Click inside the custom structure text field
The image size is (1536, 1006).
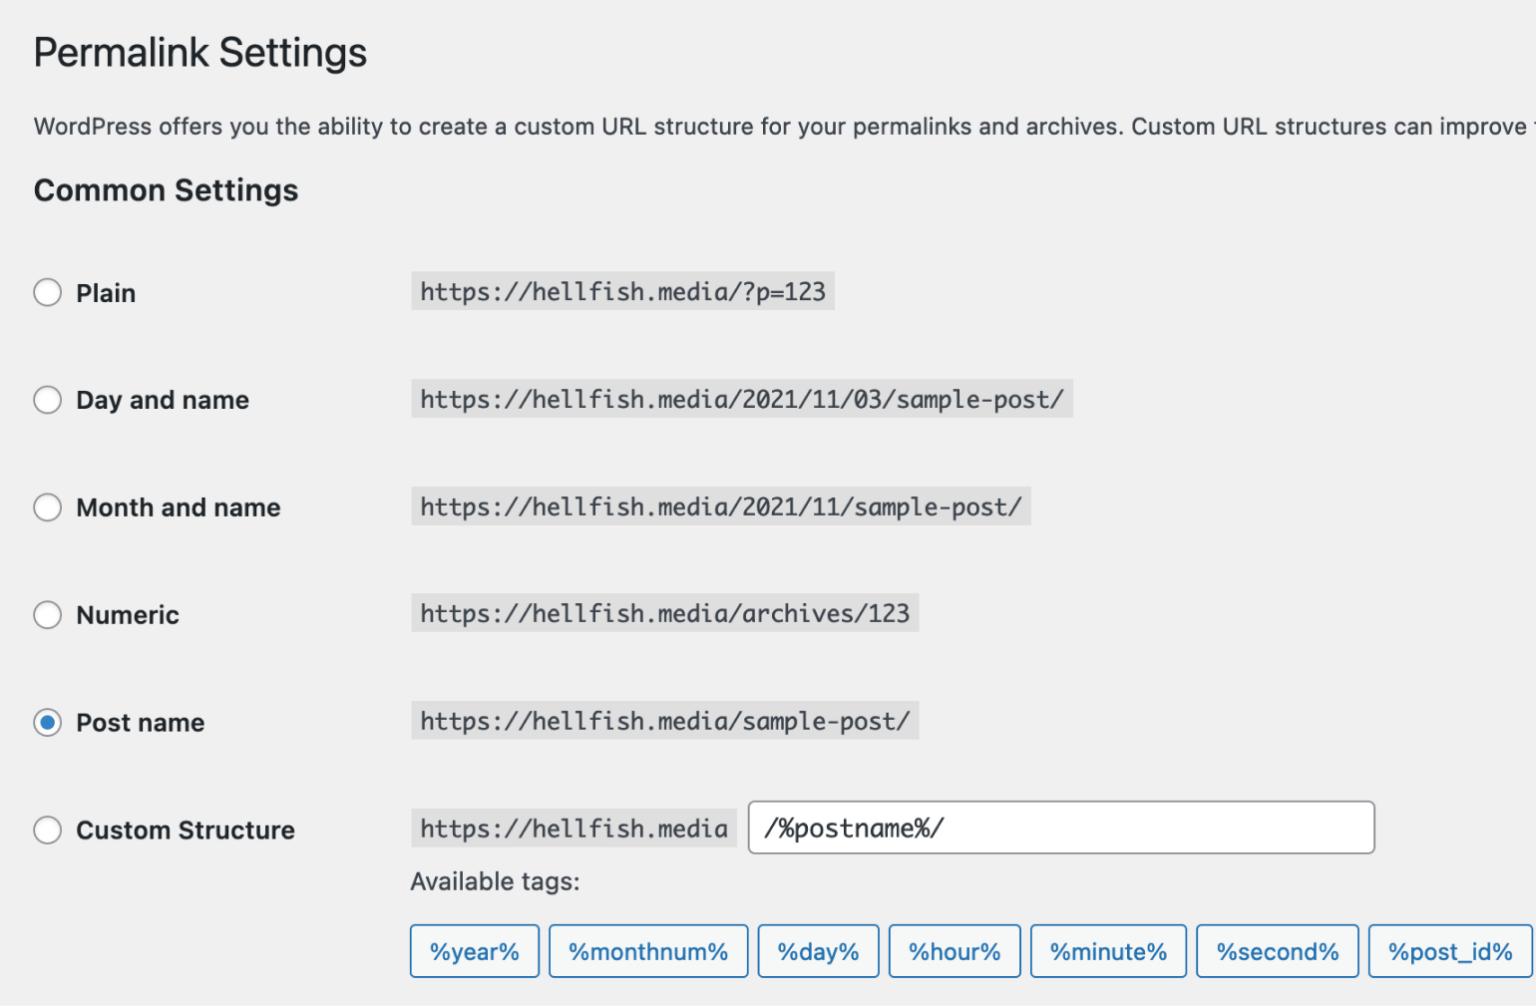1060,828
